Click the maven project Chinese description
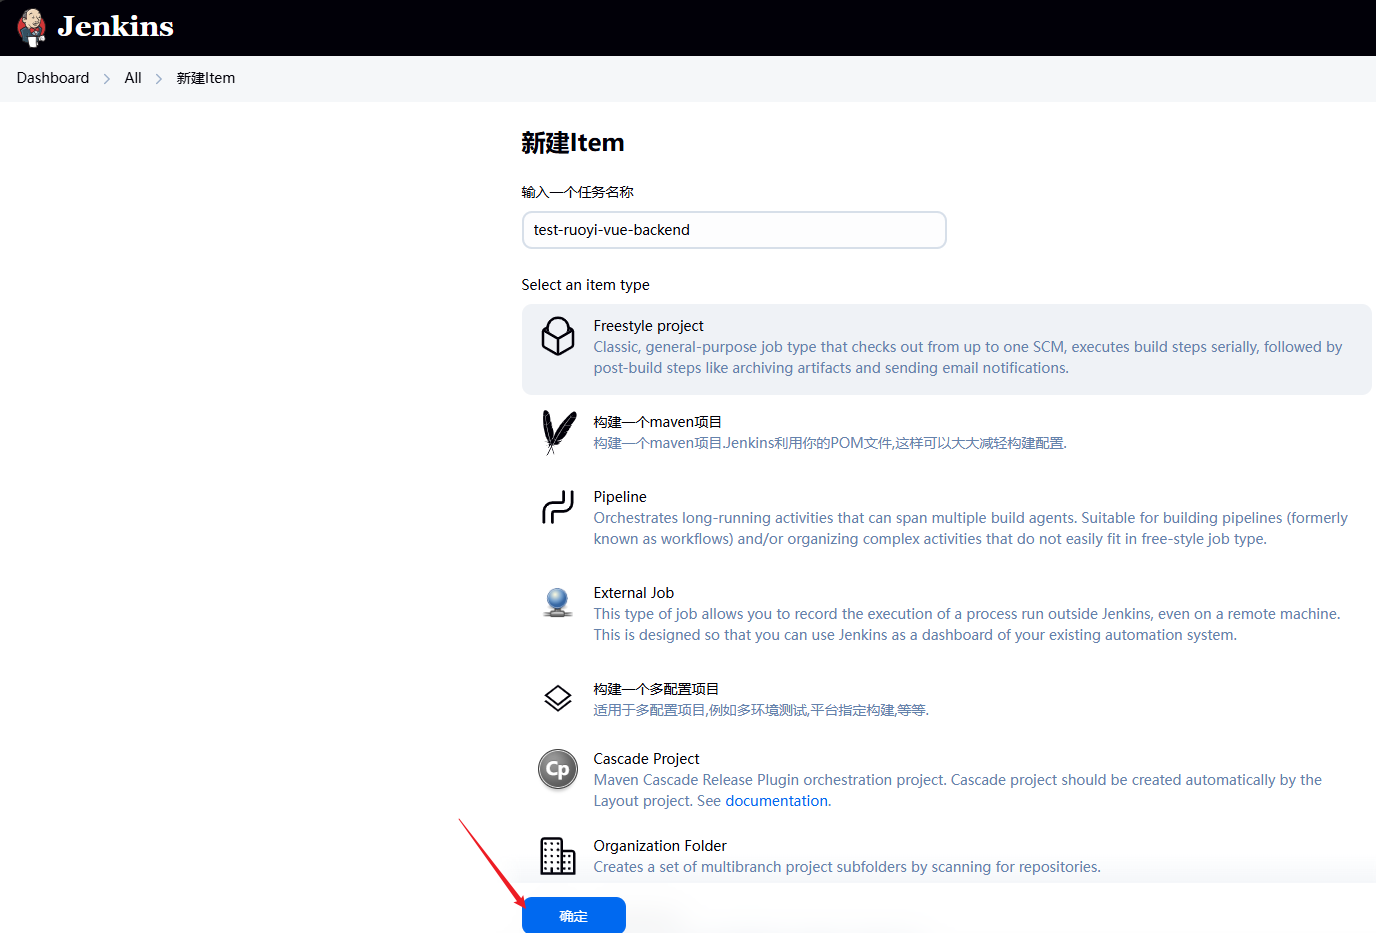 [830, 443]
